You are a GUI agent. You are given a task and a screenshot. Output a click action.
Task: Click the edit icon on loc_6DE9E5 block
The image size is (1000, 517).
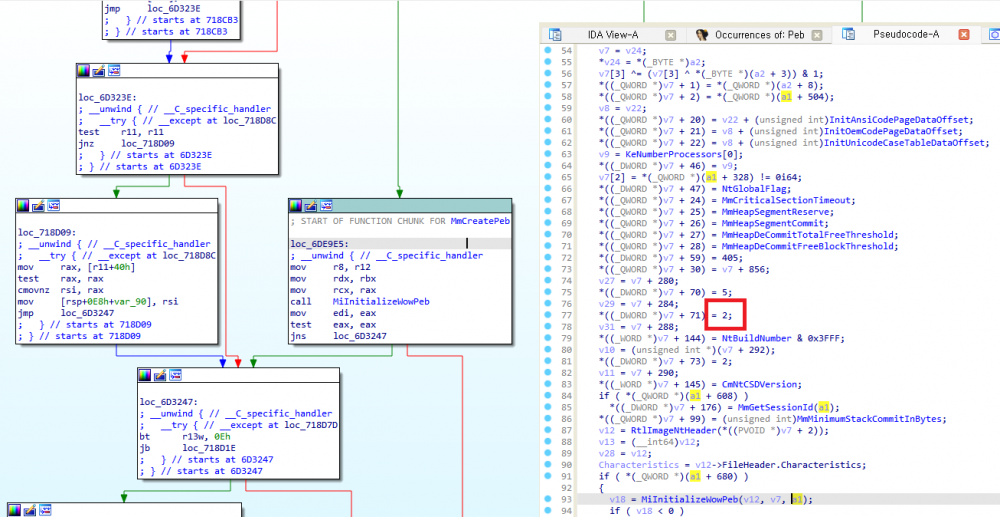click(309, 205)
